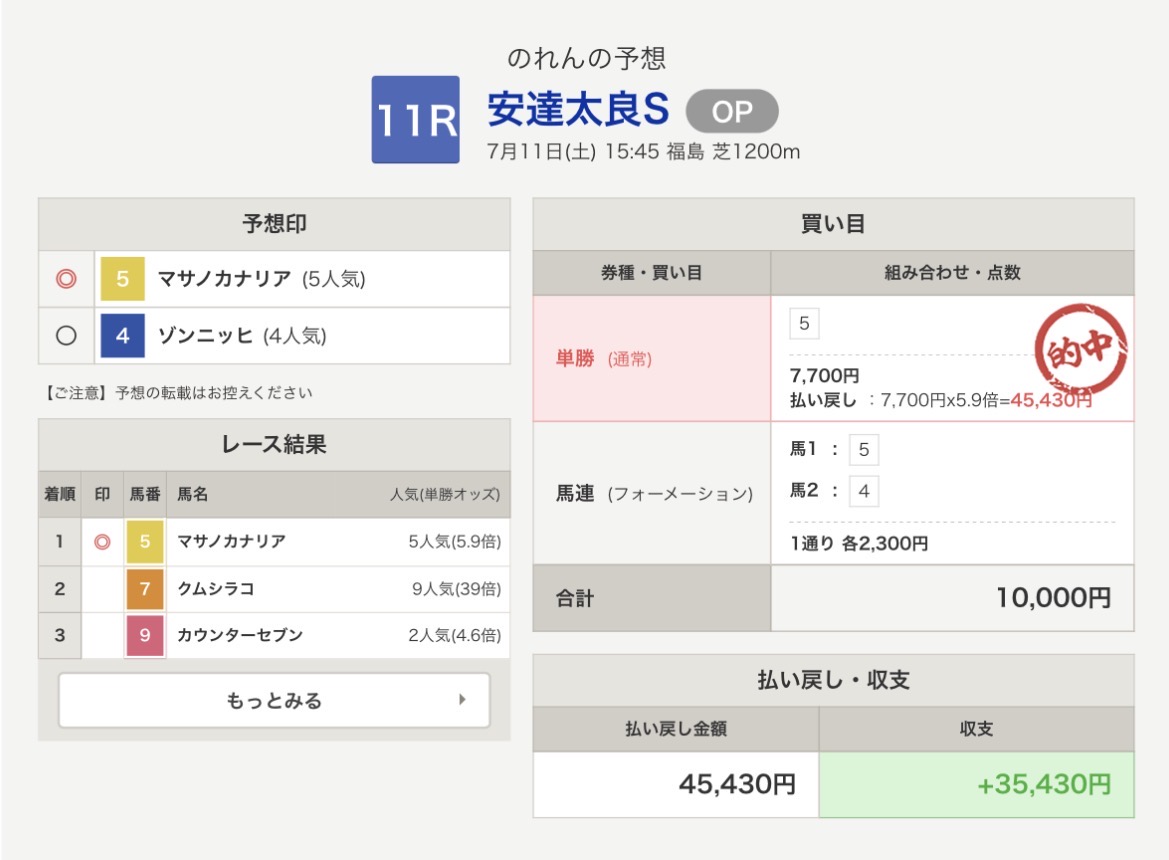Select ゾンニッヒ (4人気) entry
Screen dimensions: 1169x860
[x=242, y=335]
